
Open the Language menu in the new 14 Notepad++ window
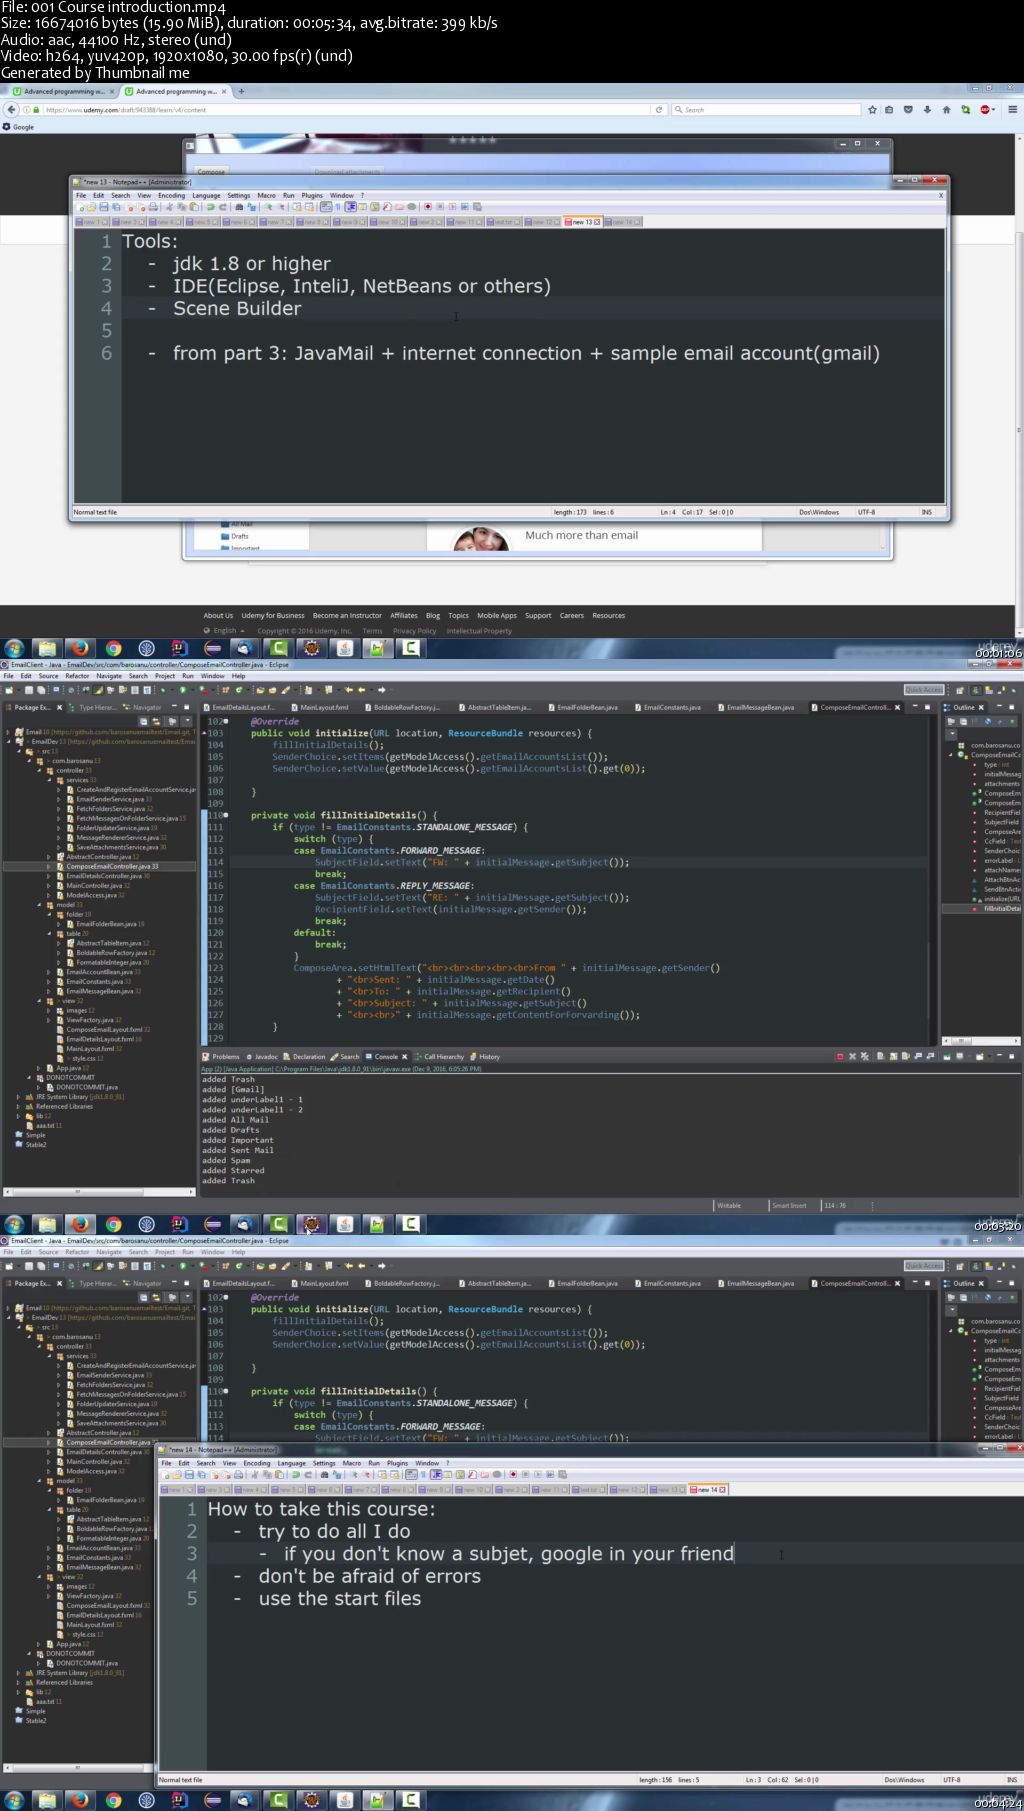pos(291,1463)
